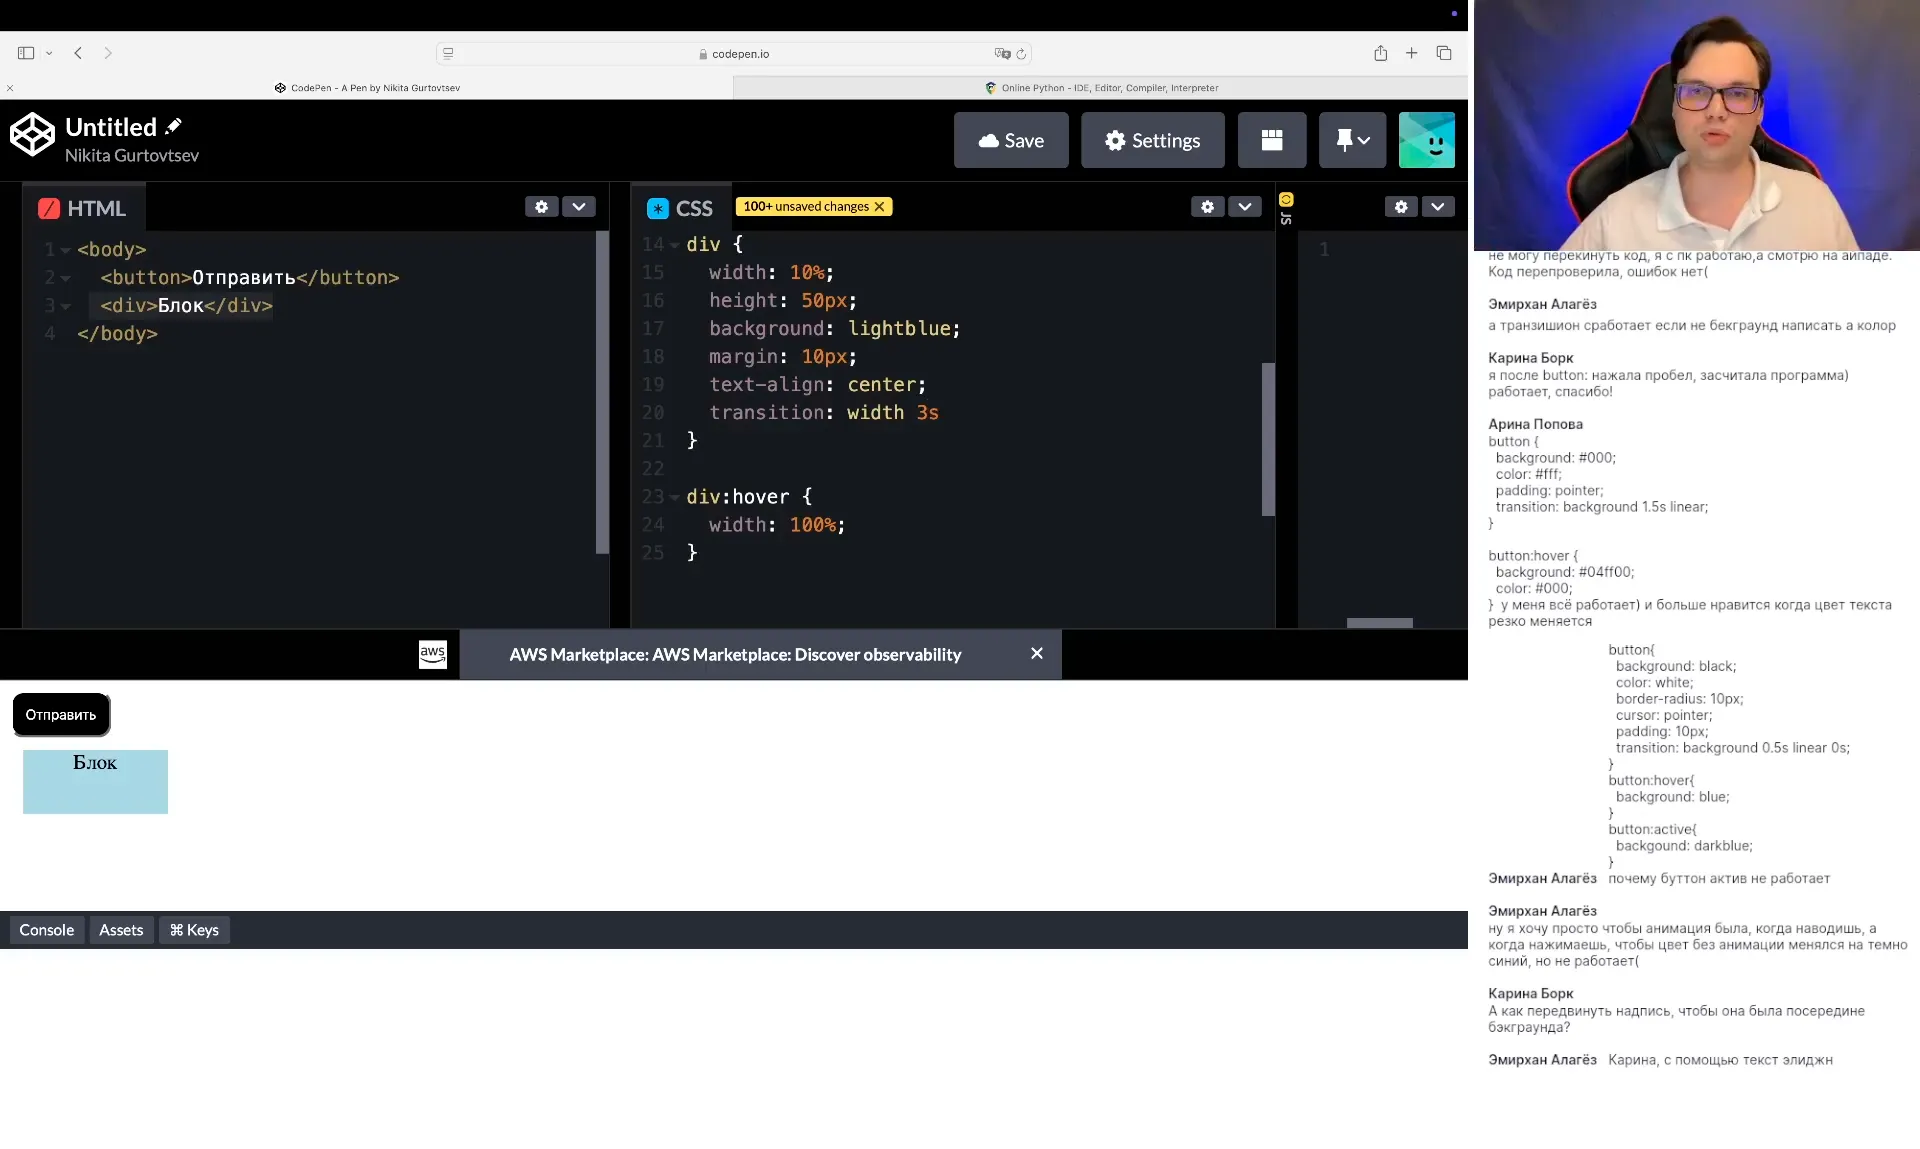This screenshot has height=1149, width=1920.
Task: Open the Settings button
Action: click(x=1152, y=140)
